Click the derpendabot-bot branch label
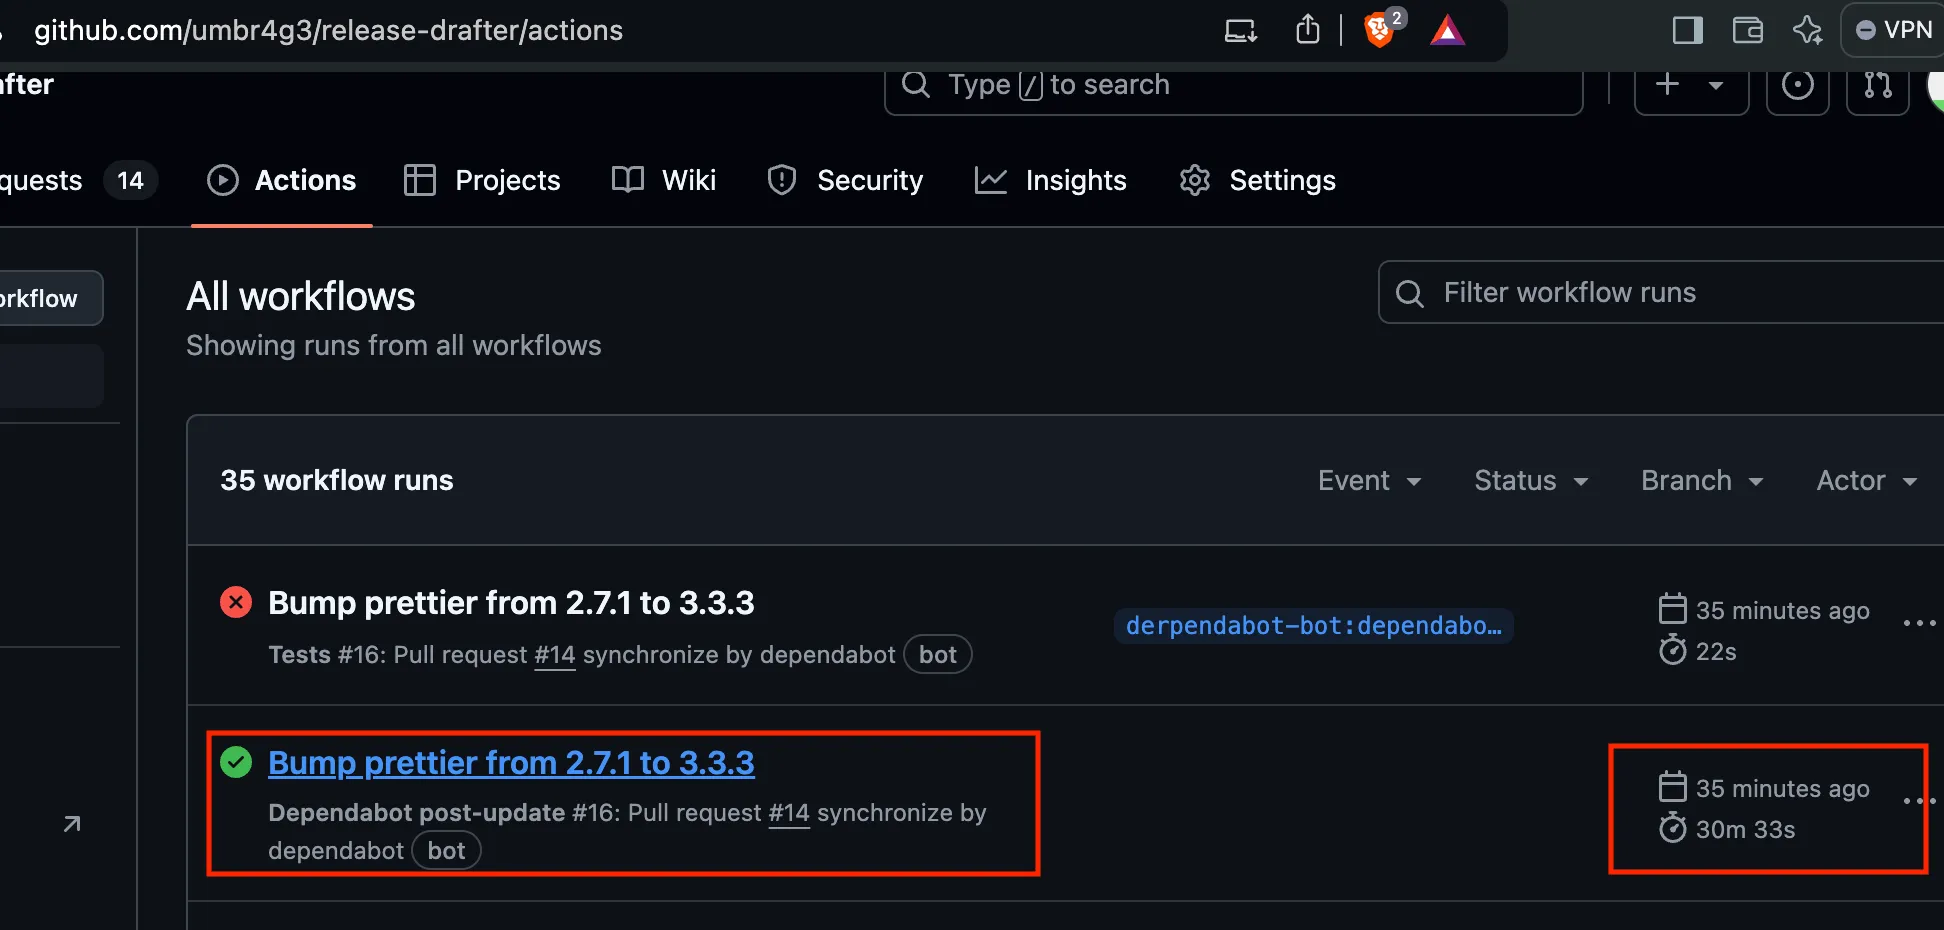This screenshot has width=1944, height=930. [1313, 626]
